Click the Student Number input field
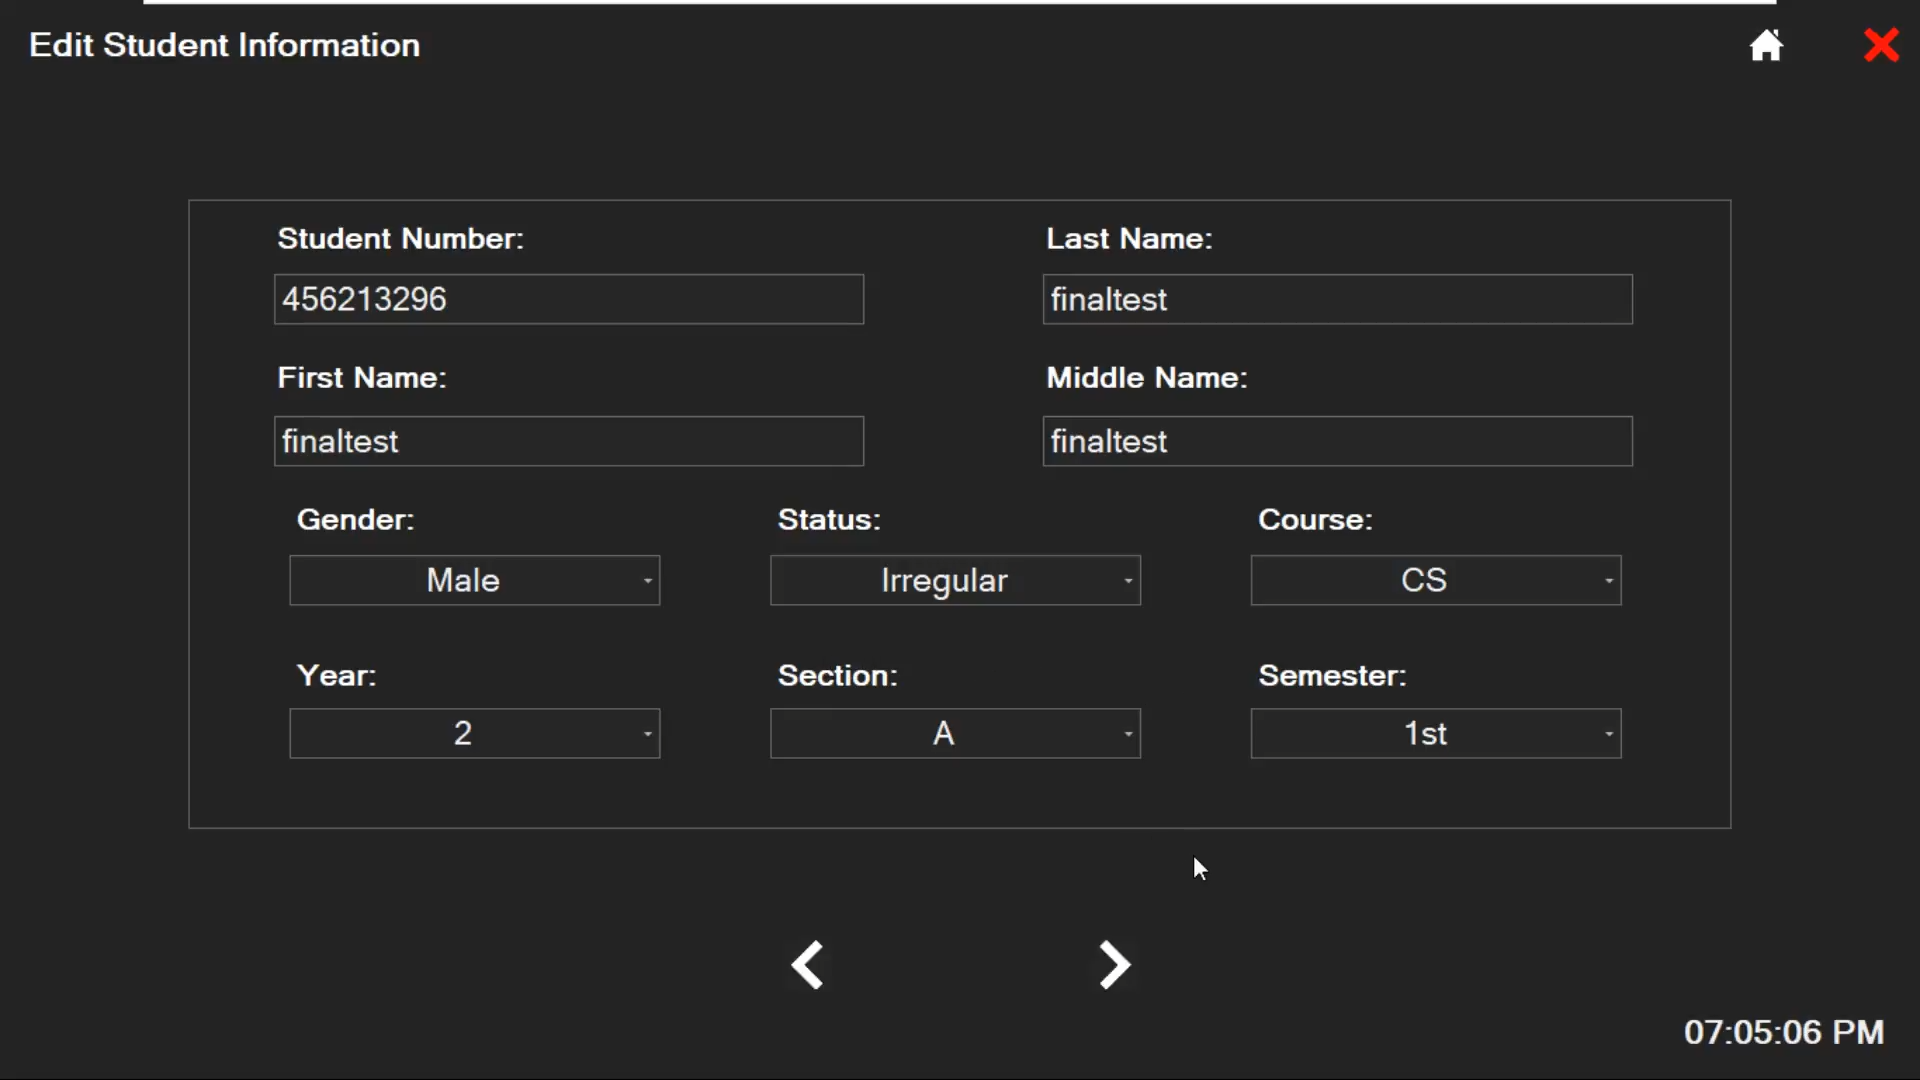Viewport: 1920px width, 1080px height. 569,299
